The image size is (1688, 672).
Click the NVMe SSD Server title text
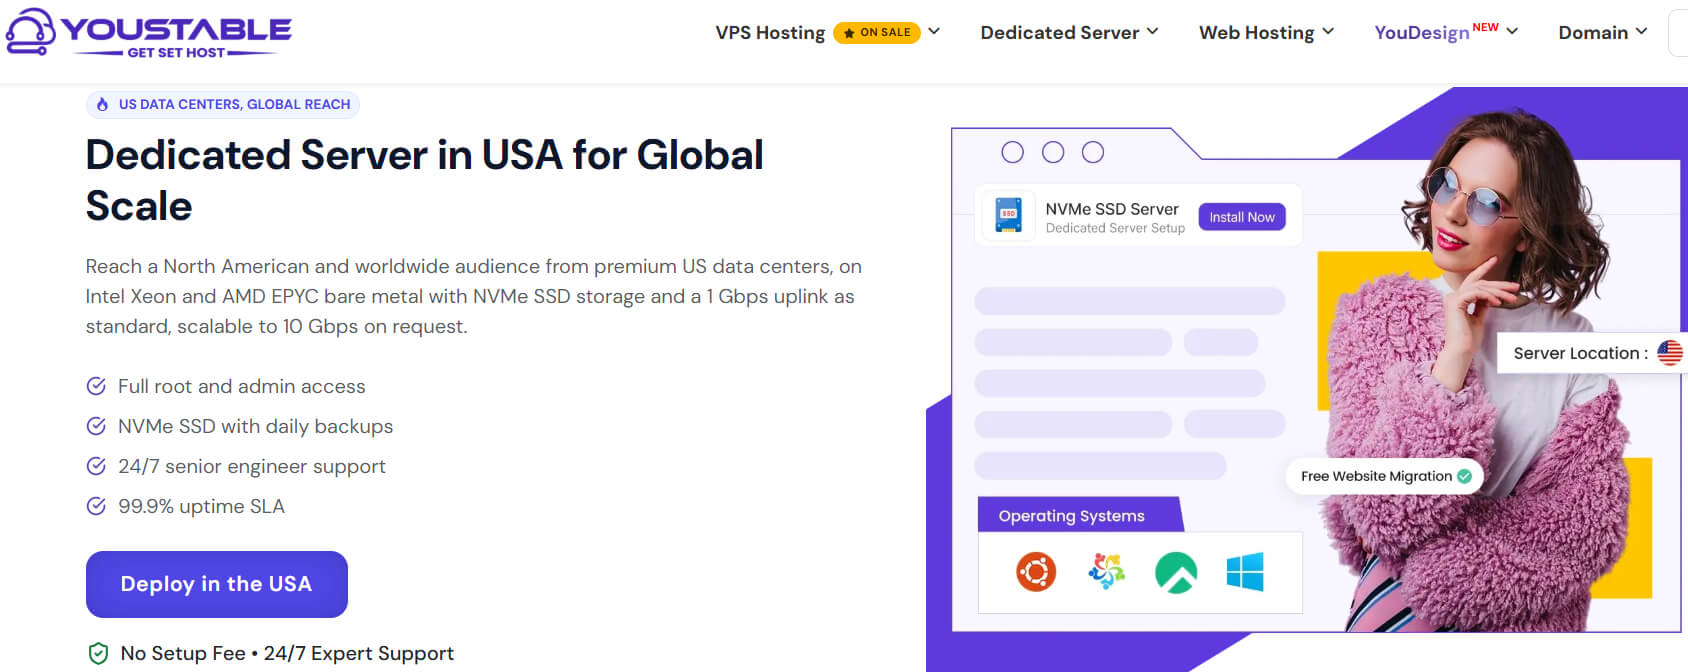click(1112, 209)
